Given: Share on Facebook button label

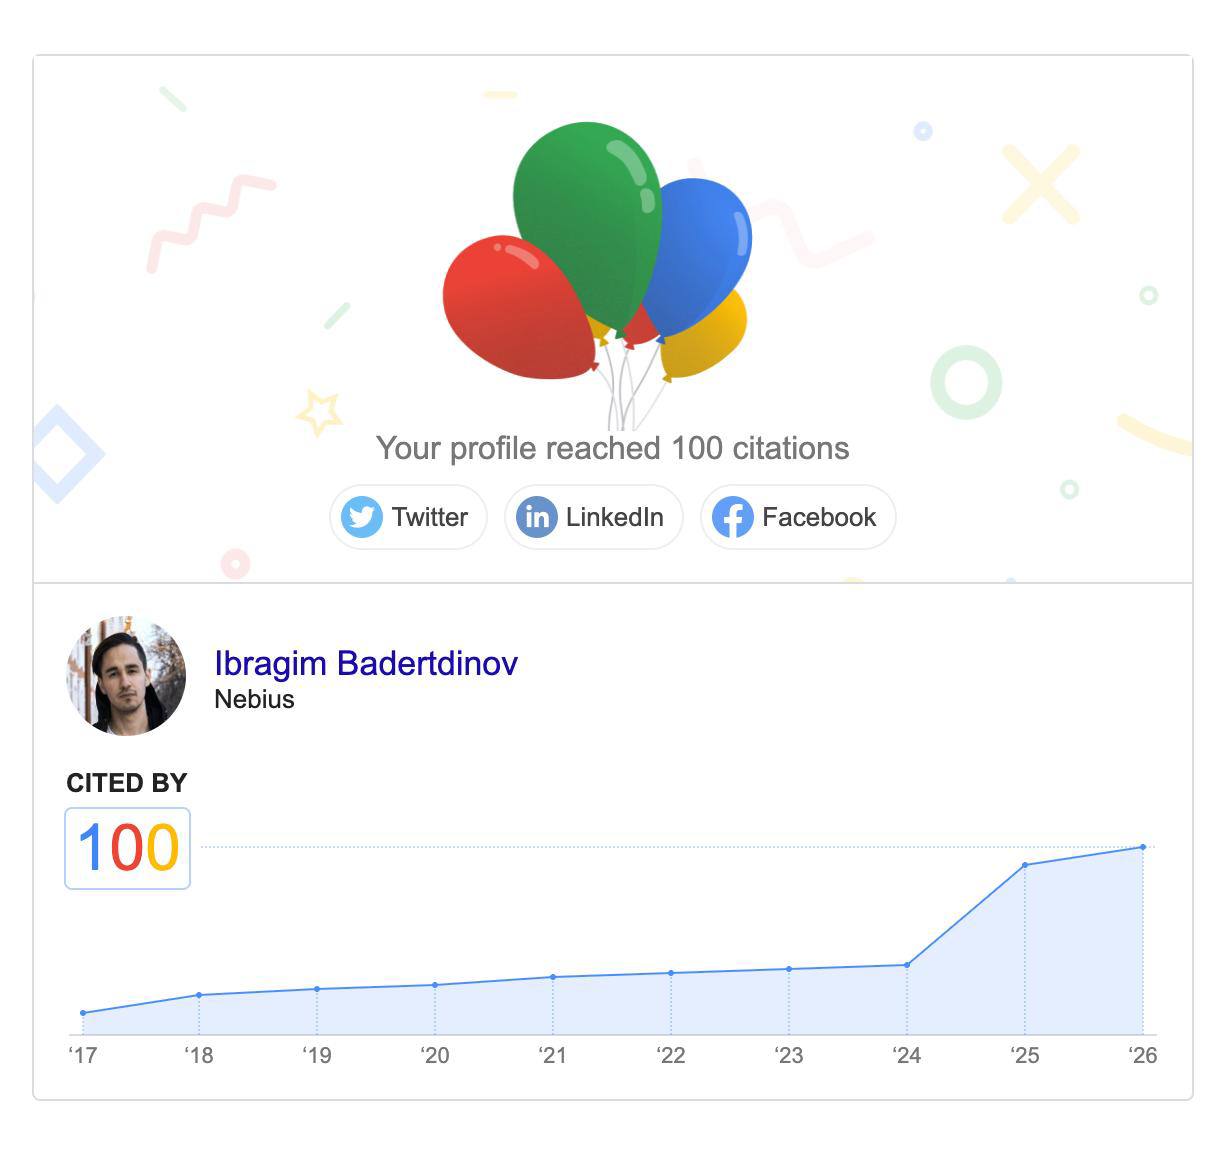Looking at the screenshot, I should pos(819,517).
